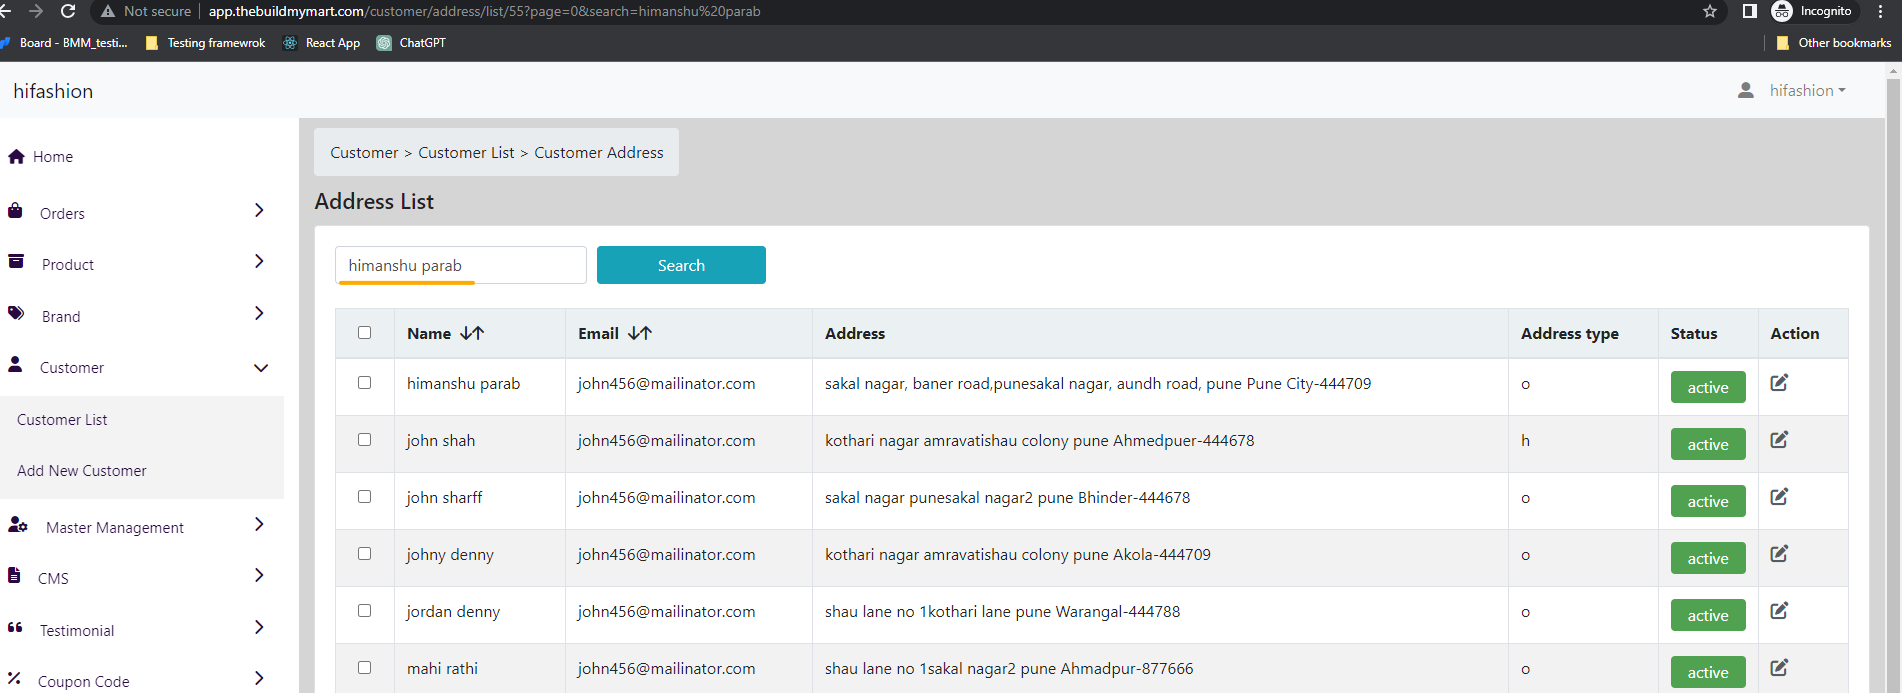Expand the CMS menu chevron
Image resolution: width=1902 pixels, height=693 pixels.
pyautogui.click(x=259, y=575)
